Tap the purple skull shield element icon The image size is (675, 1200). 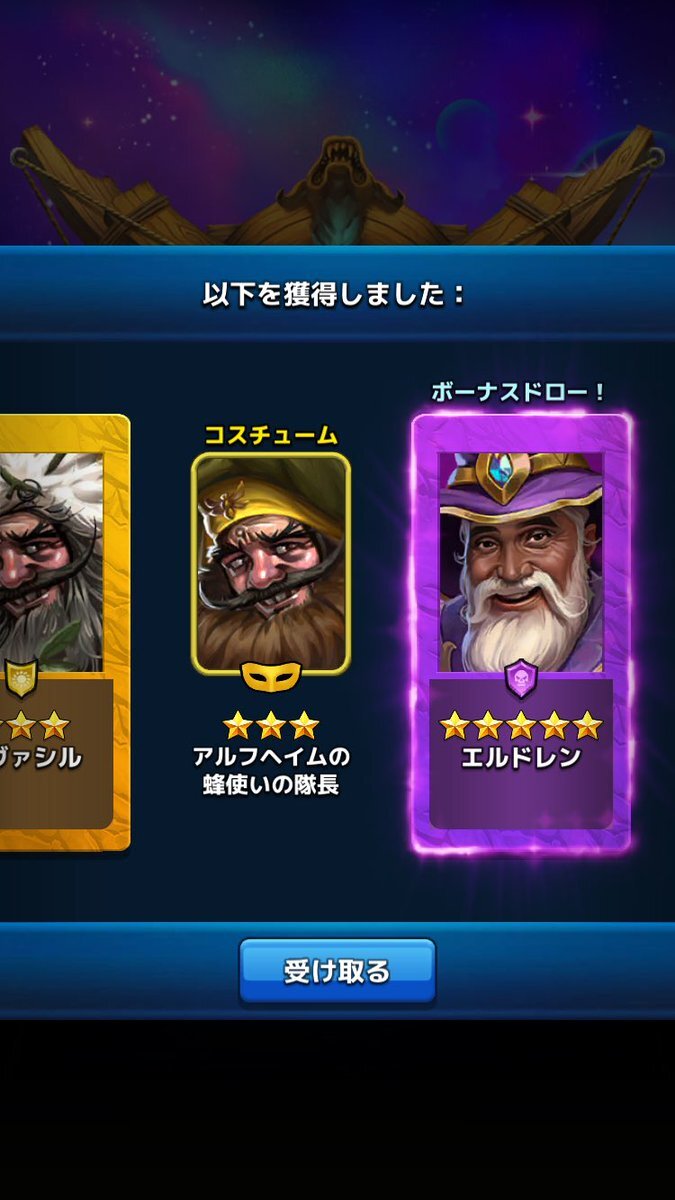tap(521, 678)
